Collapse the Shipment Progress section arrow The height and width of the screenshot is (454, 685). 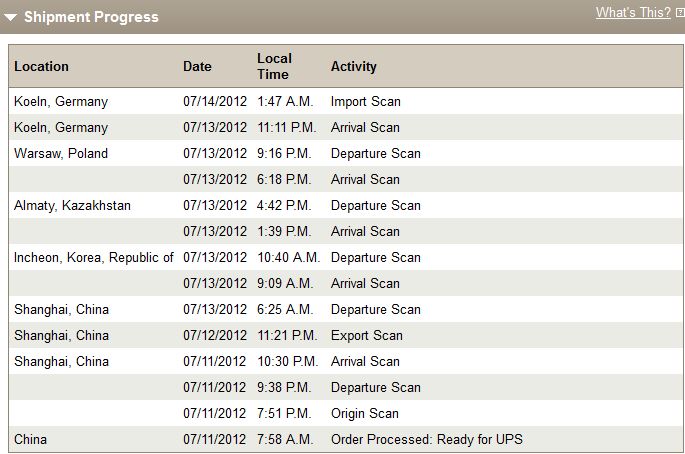(x=10, y=17)
